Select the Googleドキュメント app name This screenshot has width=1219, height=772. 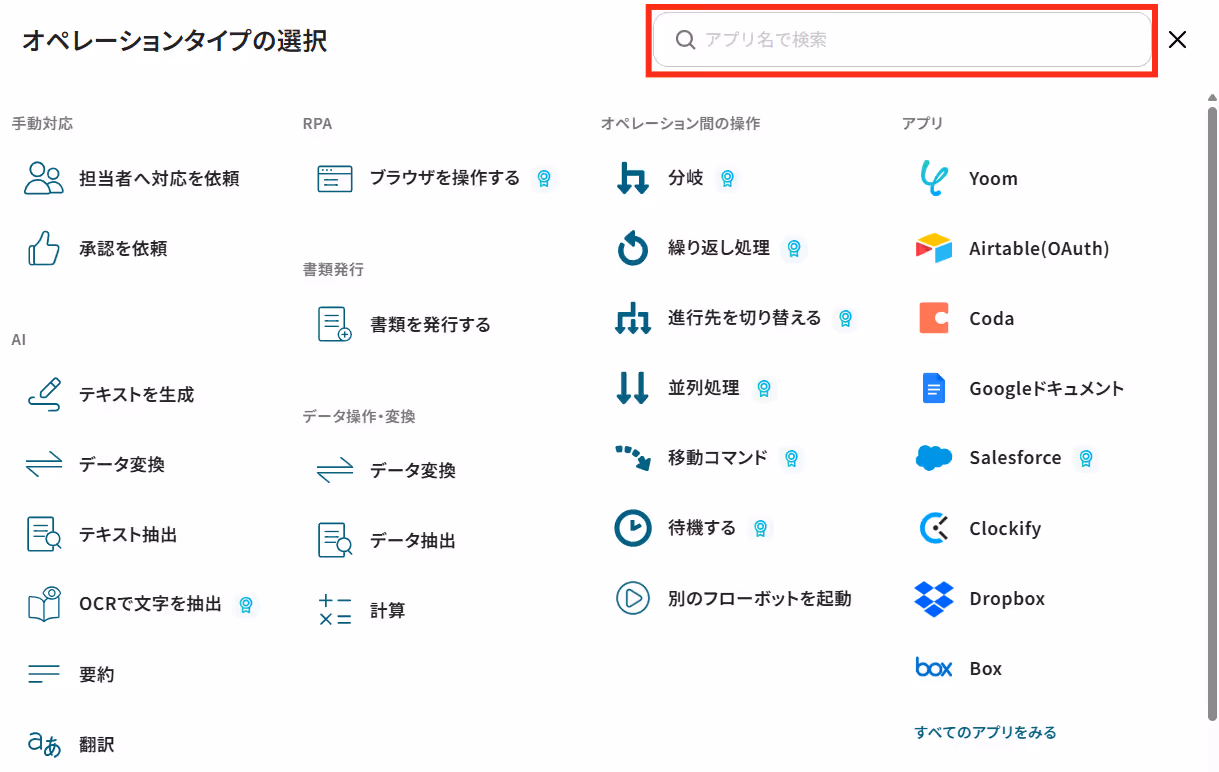tap(1046, 389)
